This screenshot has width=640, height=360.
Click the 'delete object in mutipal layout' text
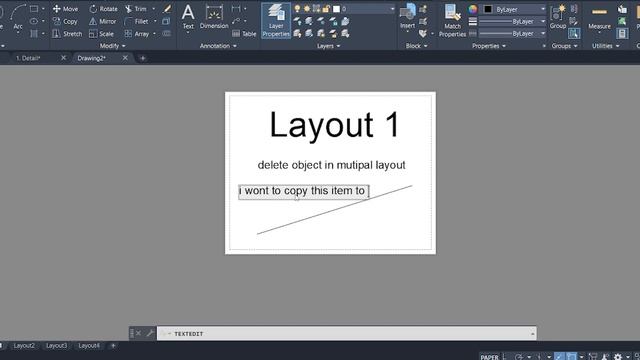pyautogui.click(x=331, y=165)
